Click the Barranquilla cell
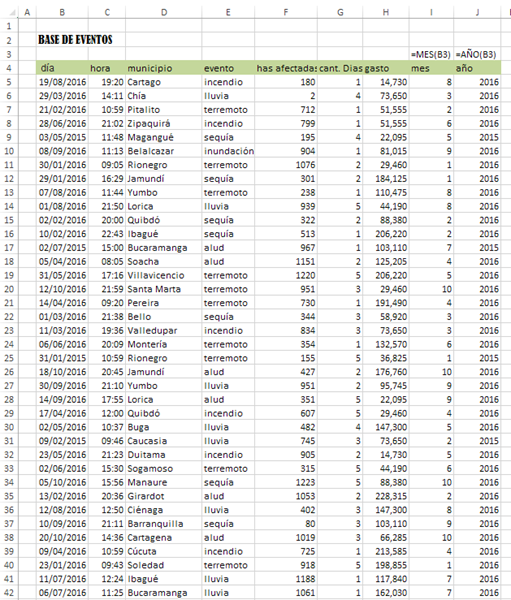The height and width of the screenshot is (600, 511). pos(164,523)
